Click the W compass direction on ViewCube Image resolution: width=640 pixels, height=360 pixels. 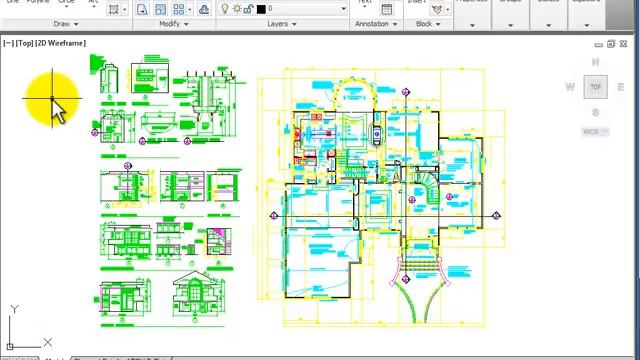point(570,87)
